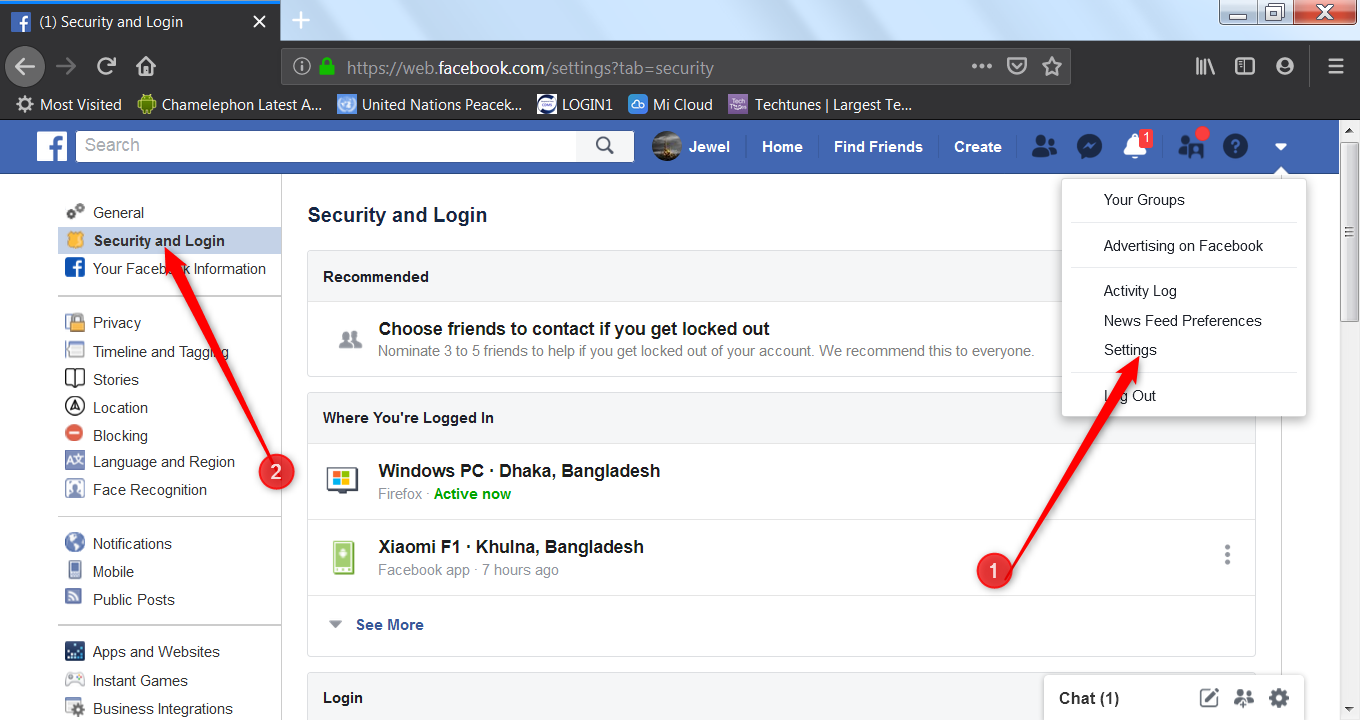Click the search magnifier button
Viewport: 1360px width, 720px height.
tap(605, 146)
